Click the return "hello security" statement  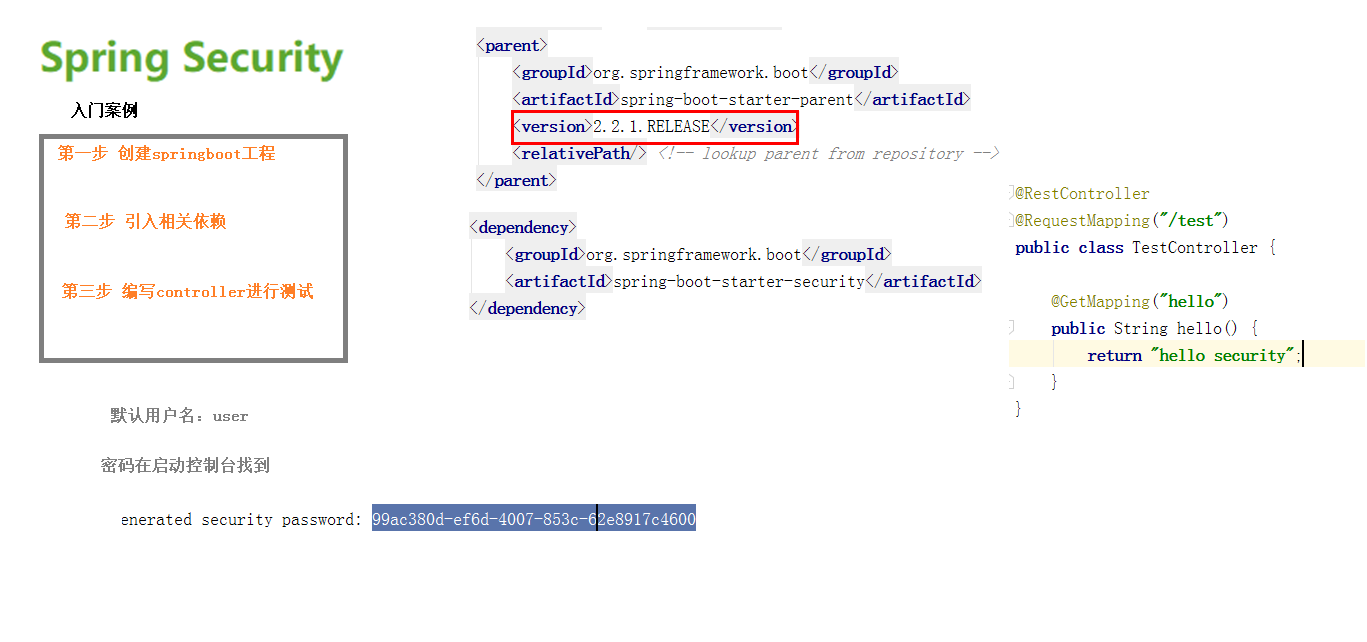(x=1195, y=356)
